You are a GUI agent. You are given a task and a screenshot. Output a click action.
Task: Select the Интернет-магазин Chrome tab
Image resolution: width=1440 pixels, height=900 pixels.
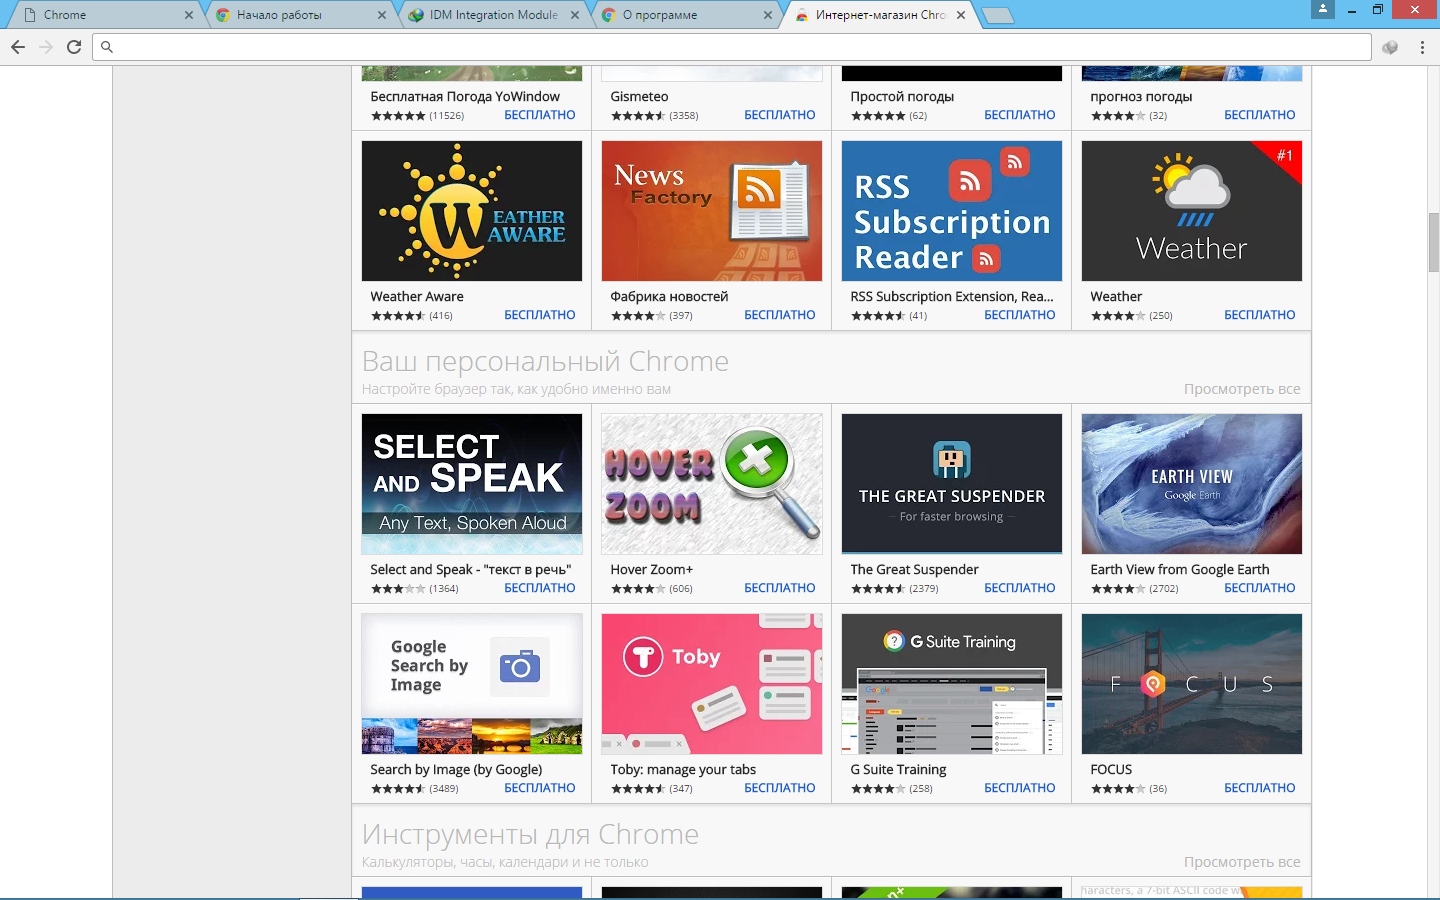[878, 15]
